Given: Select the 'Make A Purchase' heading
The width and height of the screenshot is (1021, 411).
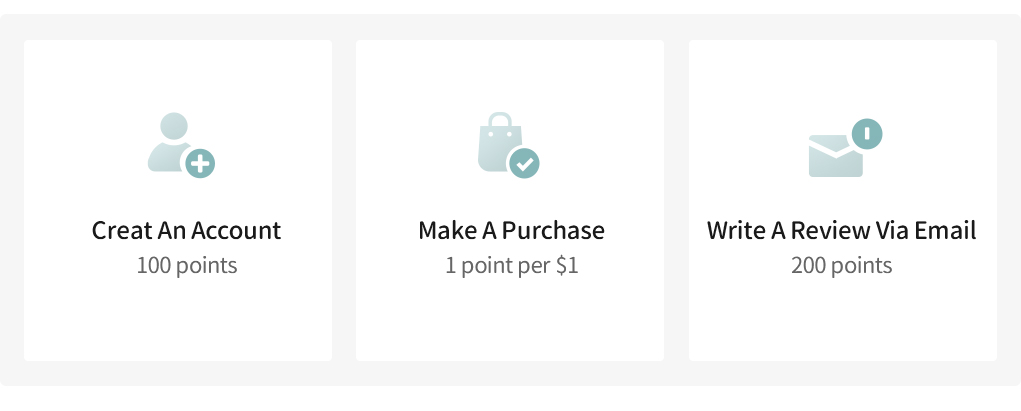Looking at the screenshot, I should (x=511, y=230).
